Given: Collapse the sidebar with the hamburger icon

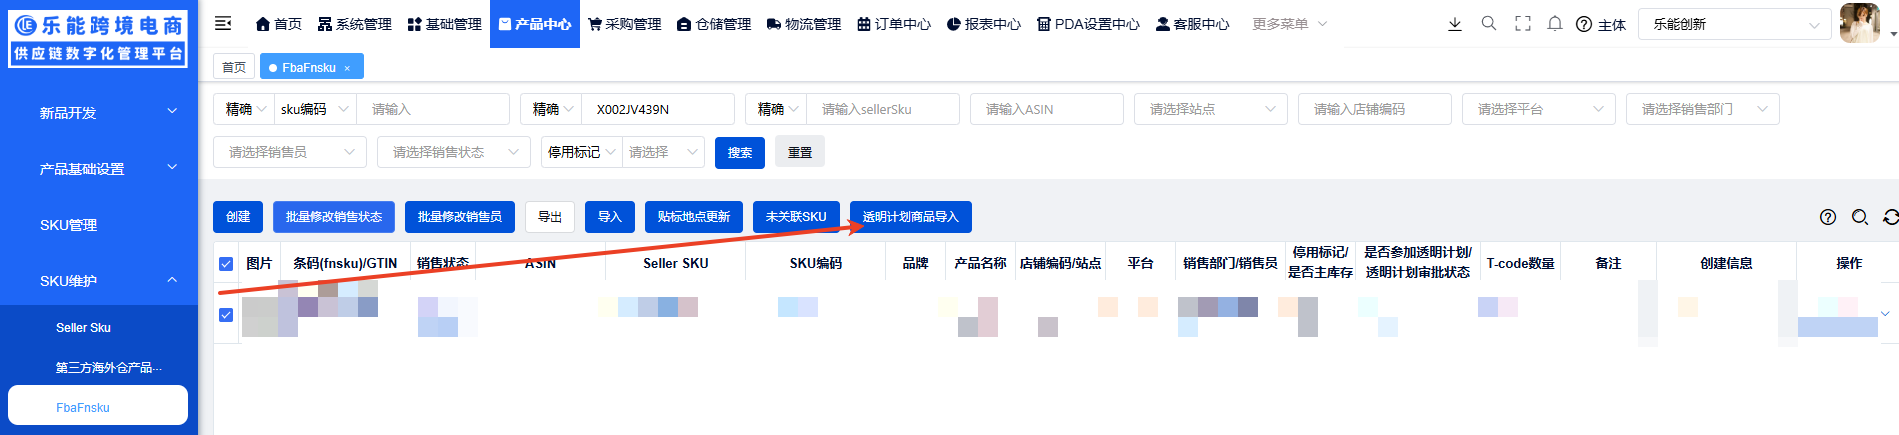Looking at the screenshot, I should pyautogui.click(x=223, y=23).
